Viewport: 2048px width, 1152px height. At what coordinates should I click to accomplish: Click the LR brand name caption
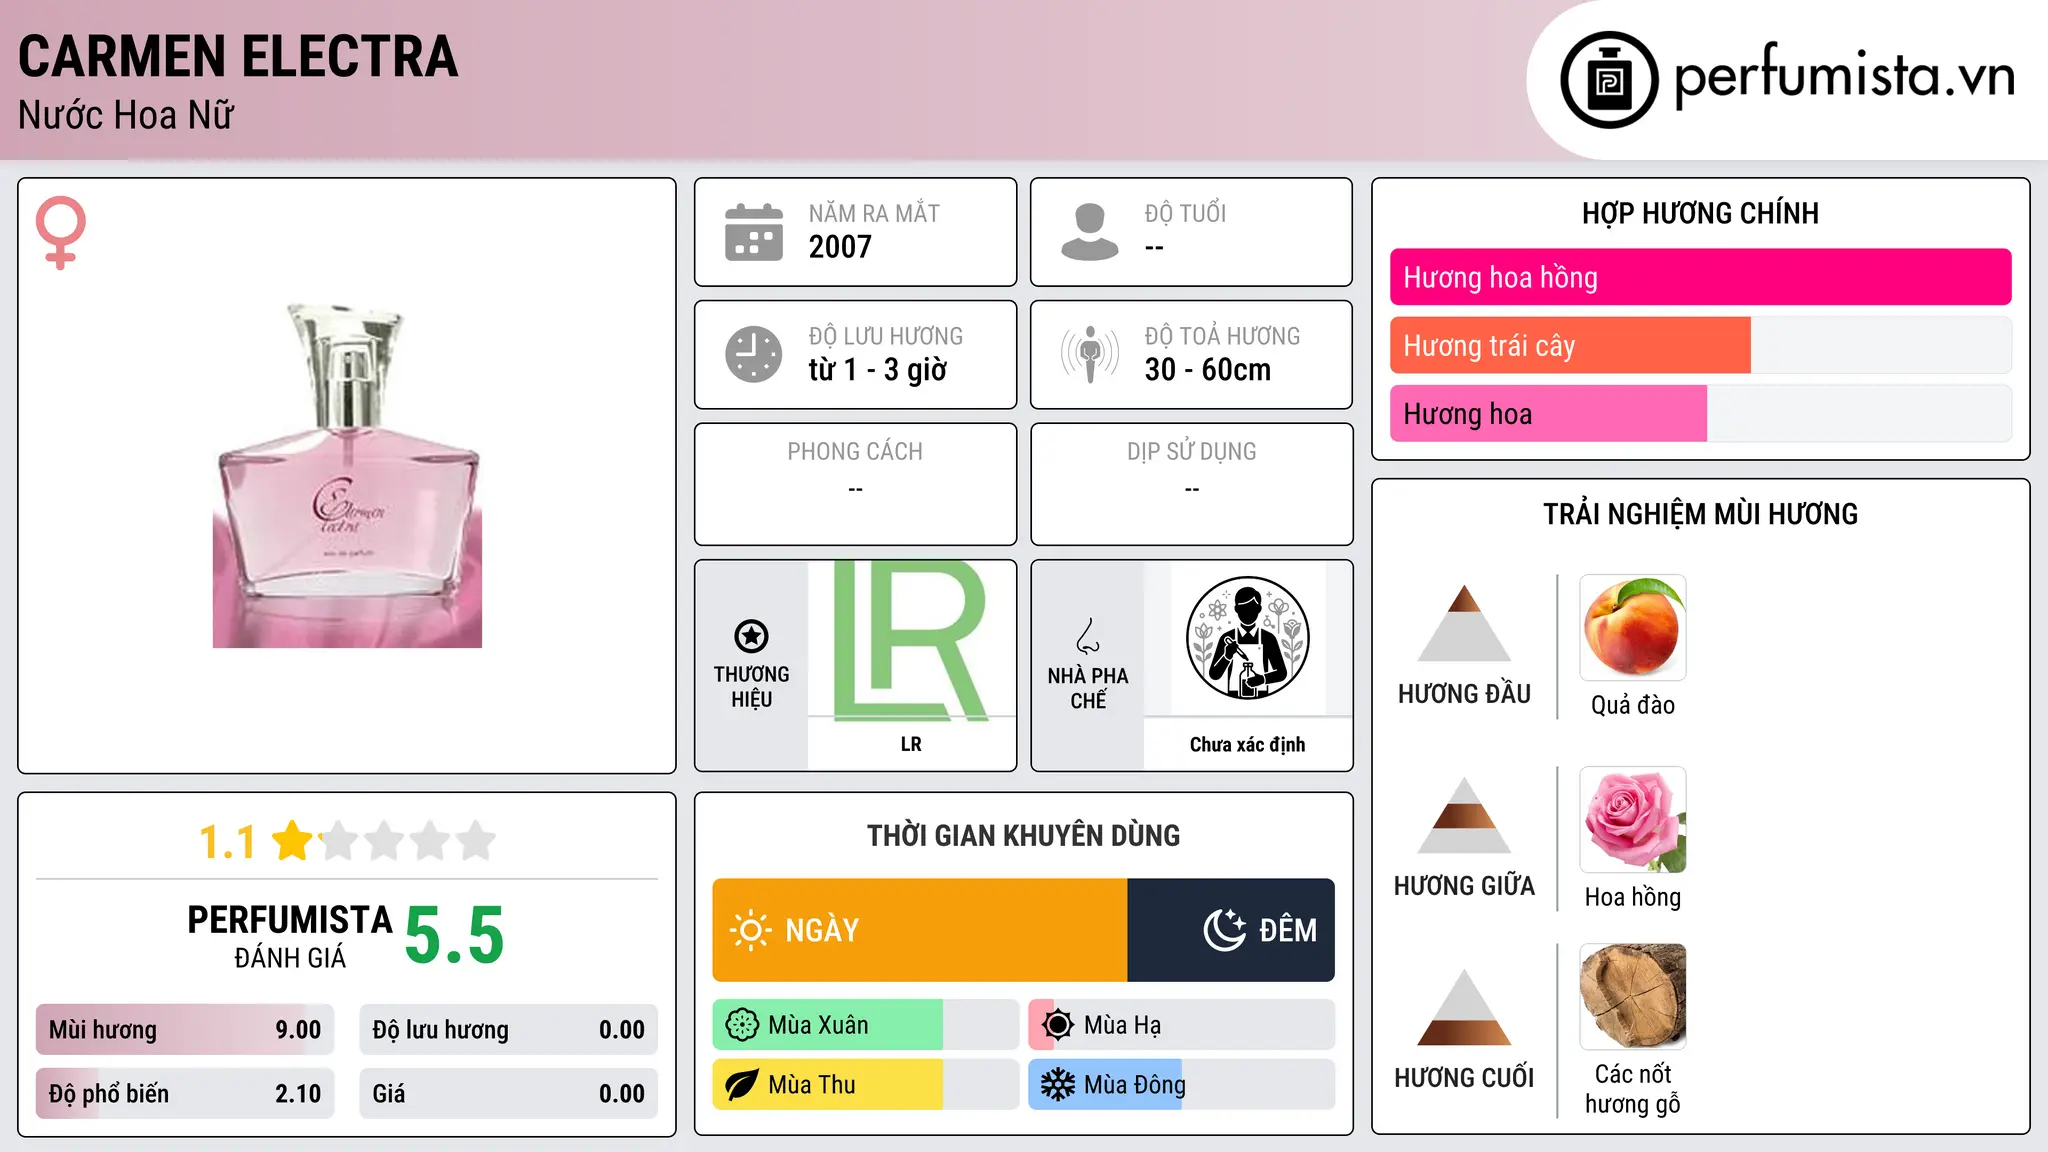coord(911,744)
